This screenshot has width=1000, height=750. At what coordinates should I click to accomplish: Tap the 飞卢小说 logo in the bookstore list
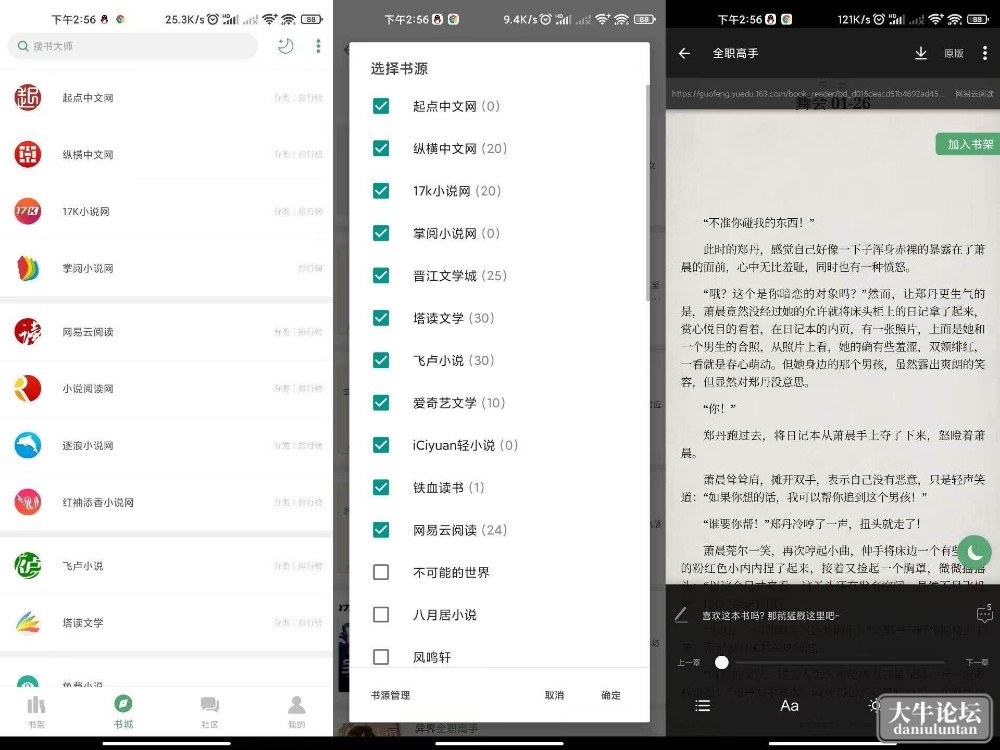(27, 566)
